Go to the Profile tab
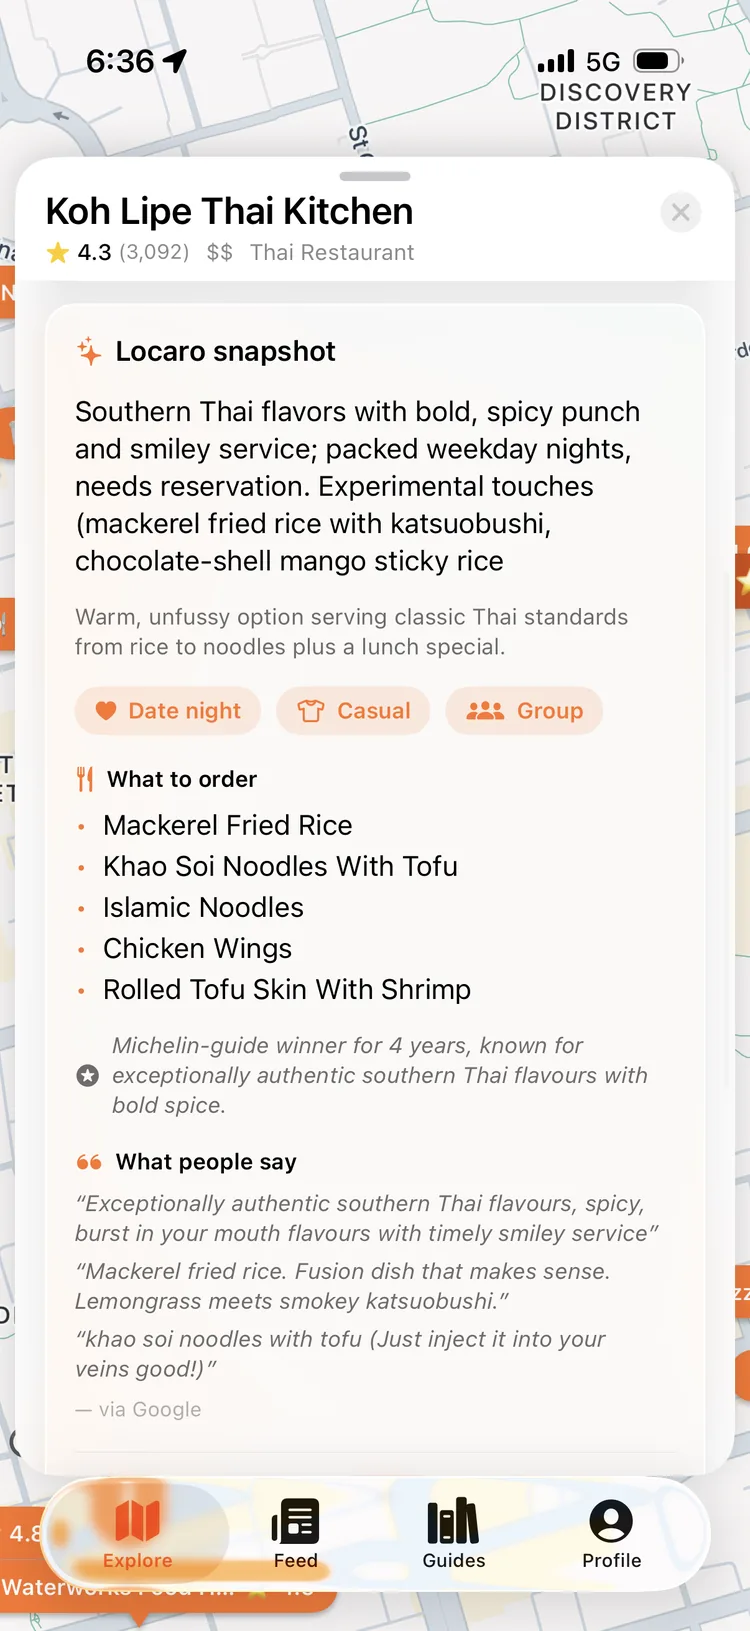Image resolution: width=750 pixels, height=1631 pixels. (611, 1534)
